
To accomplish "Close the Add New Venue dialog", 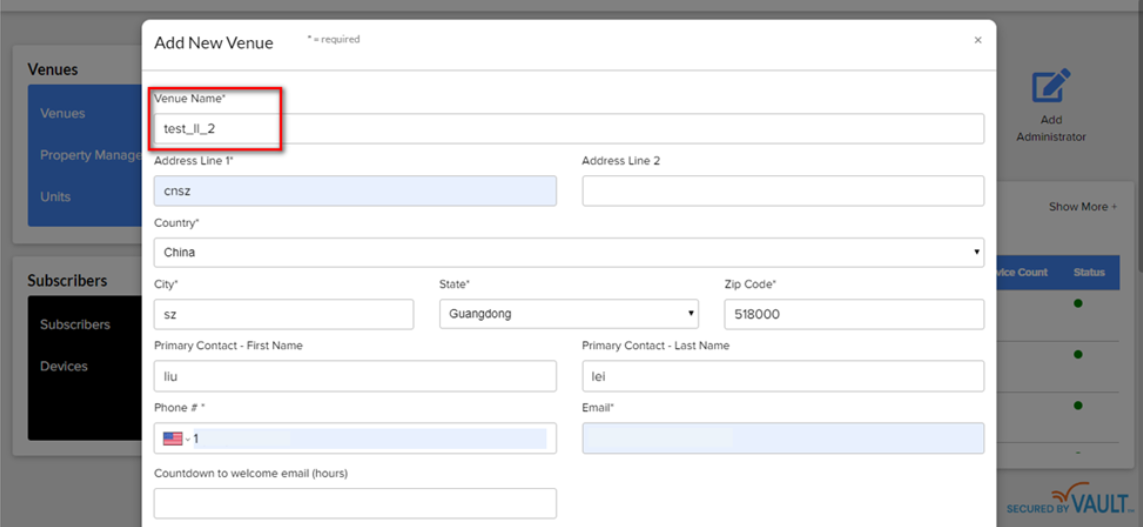I will 977,40.
